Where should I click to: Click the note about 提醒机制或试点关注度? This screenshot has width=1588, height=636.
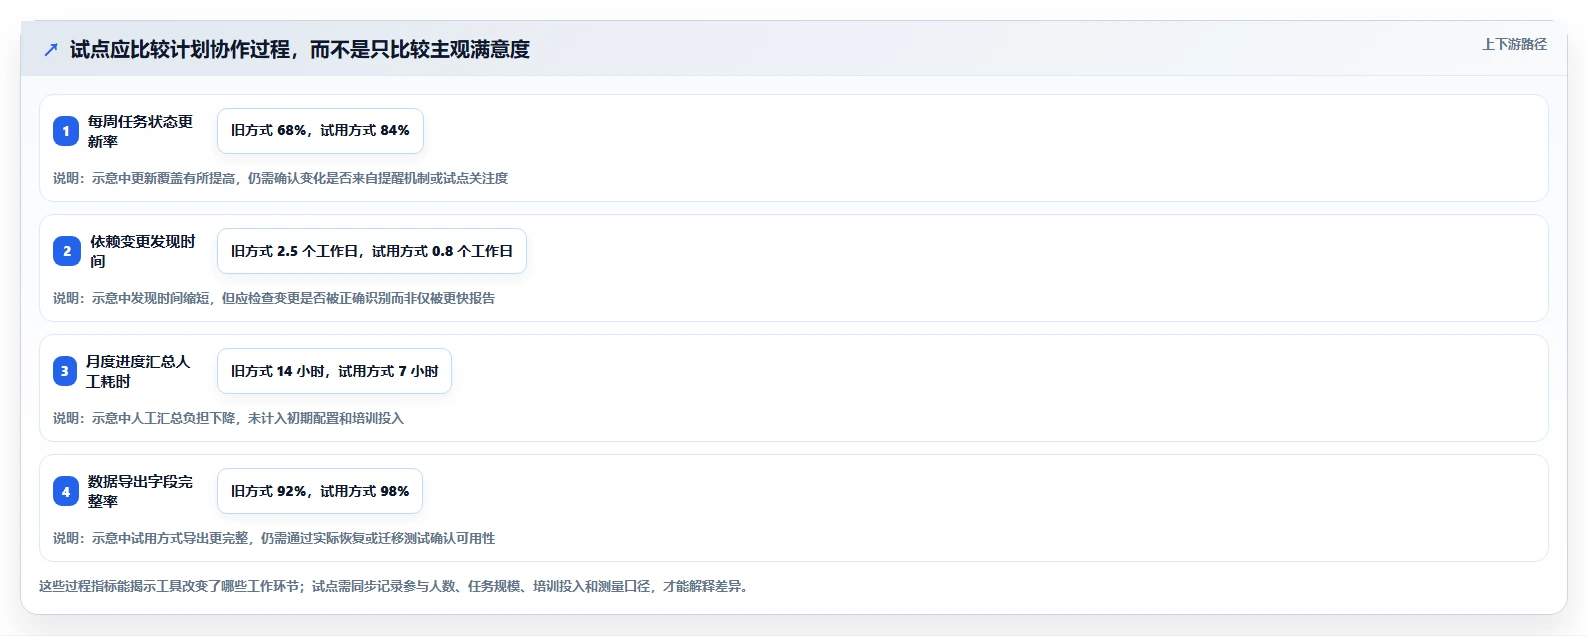[280, 178]
